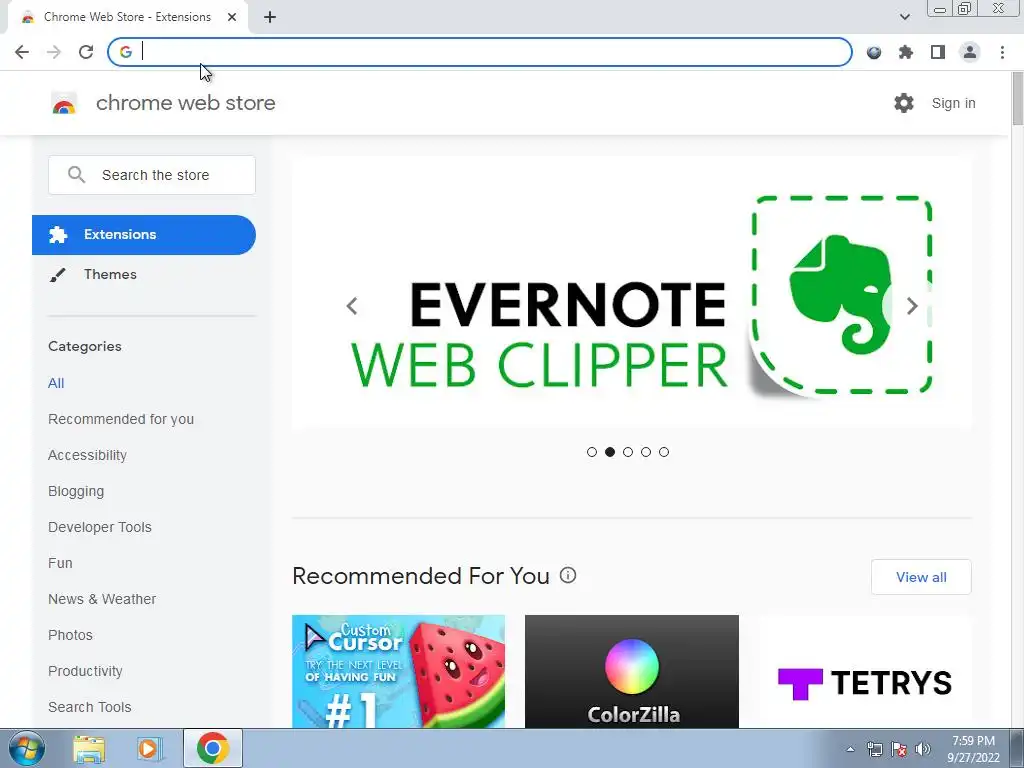Image resolution: width=1024 pixels, height=768 pixels.
Task: Click Google icon in address bar
Action: tap(125, 52)
